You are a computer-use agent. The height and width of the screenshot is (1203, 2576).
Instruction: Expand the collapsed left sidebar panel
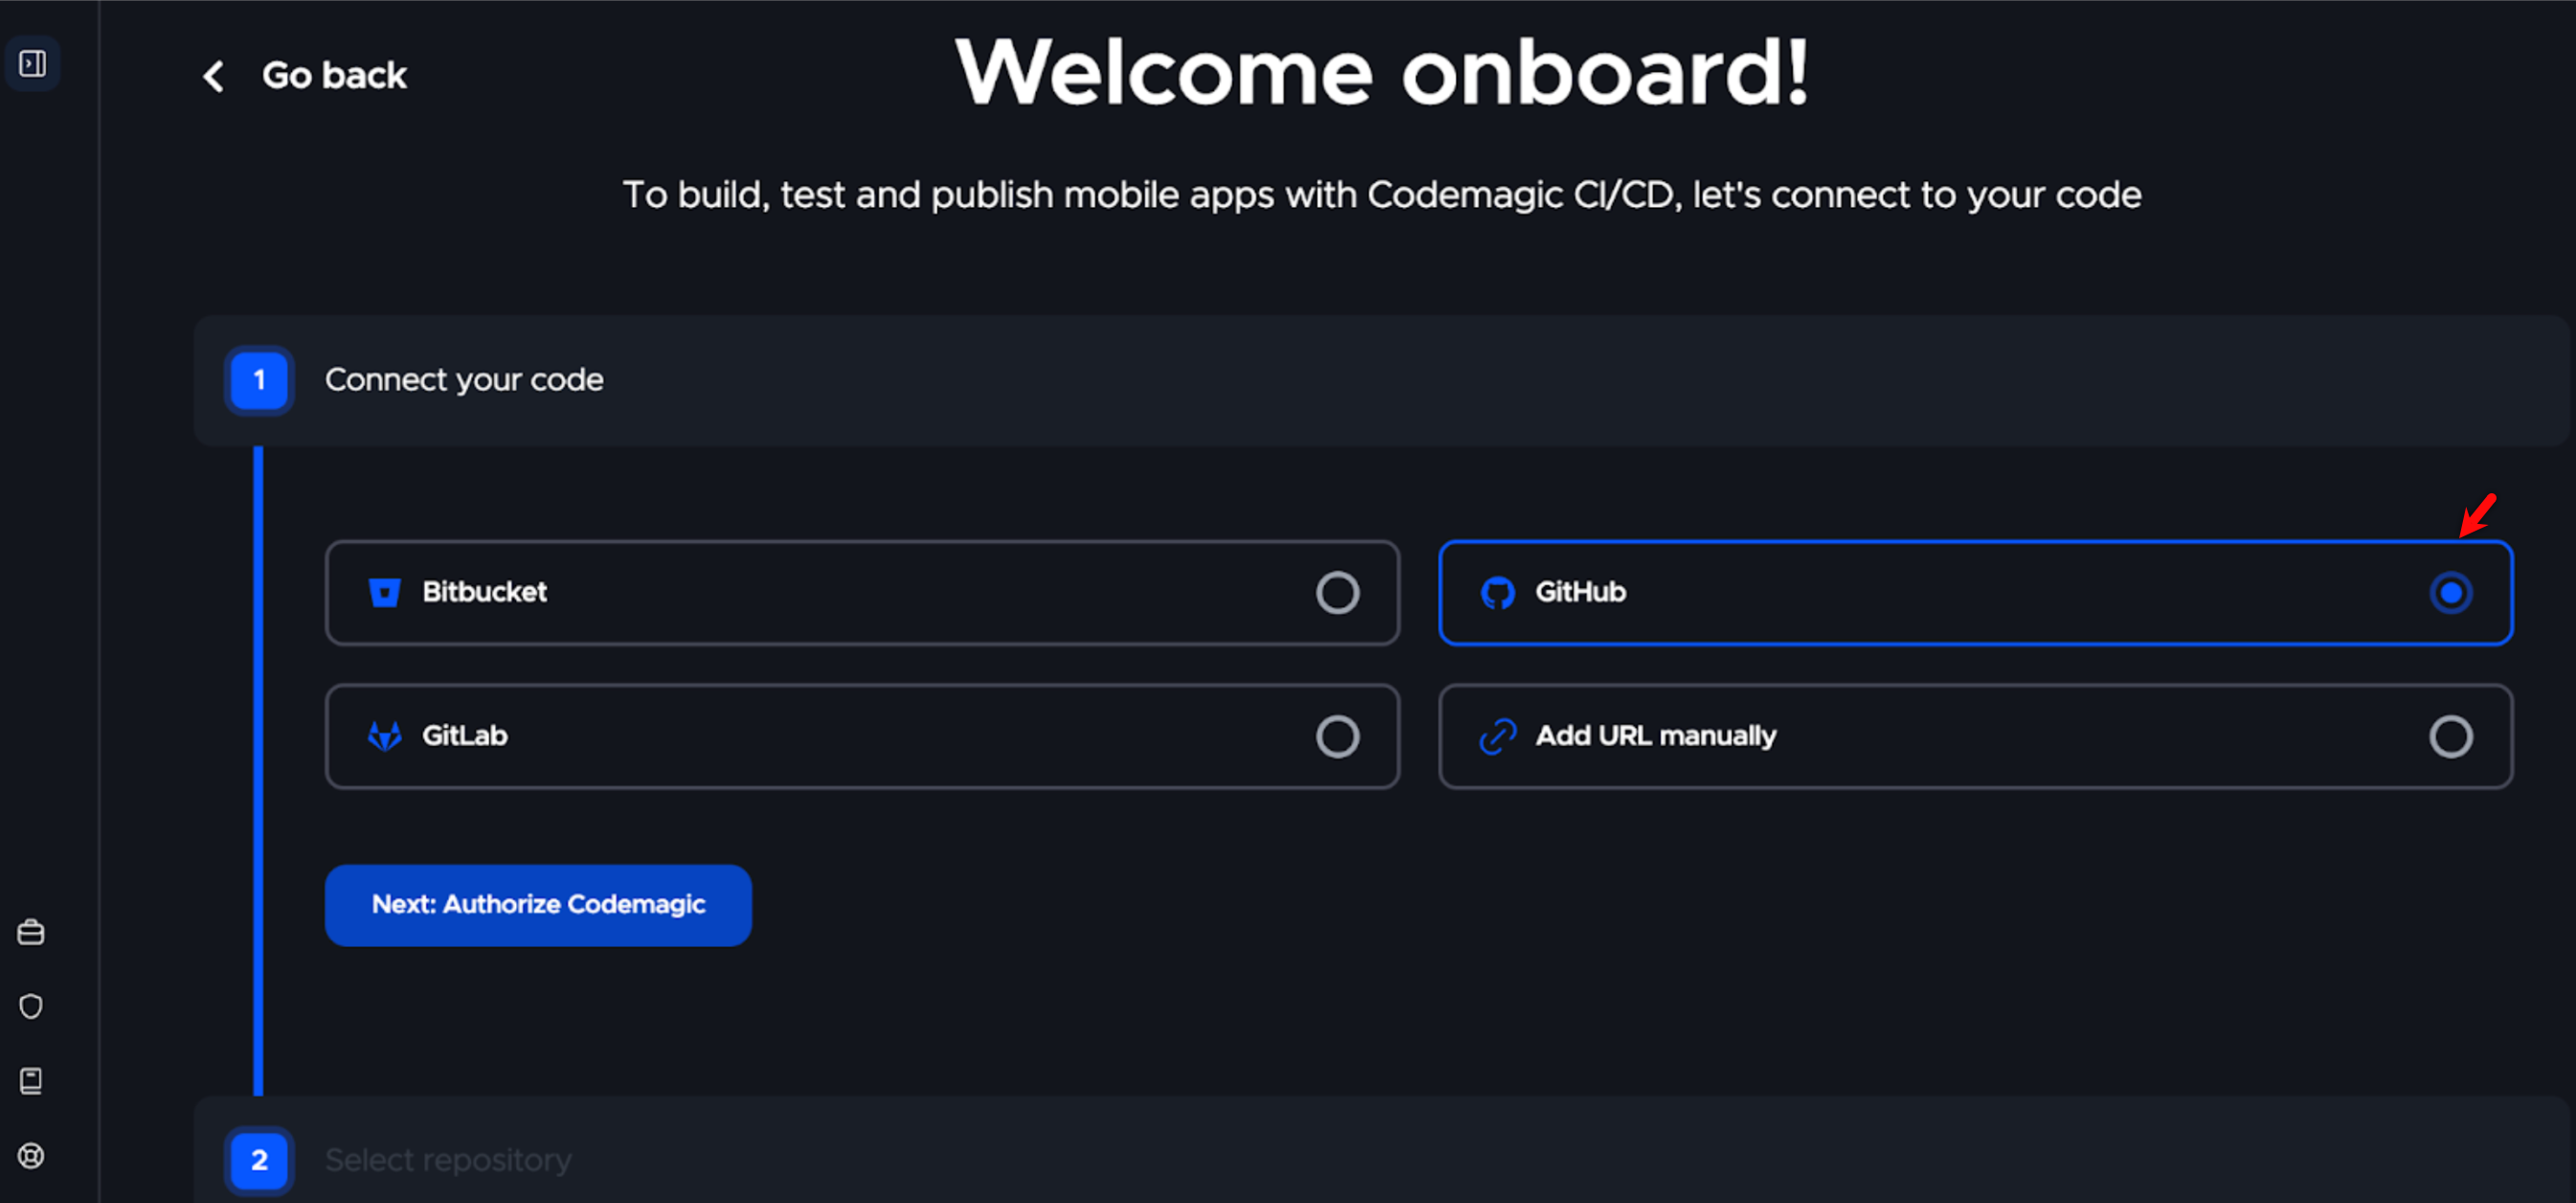click(32, 63)
